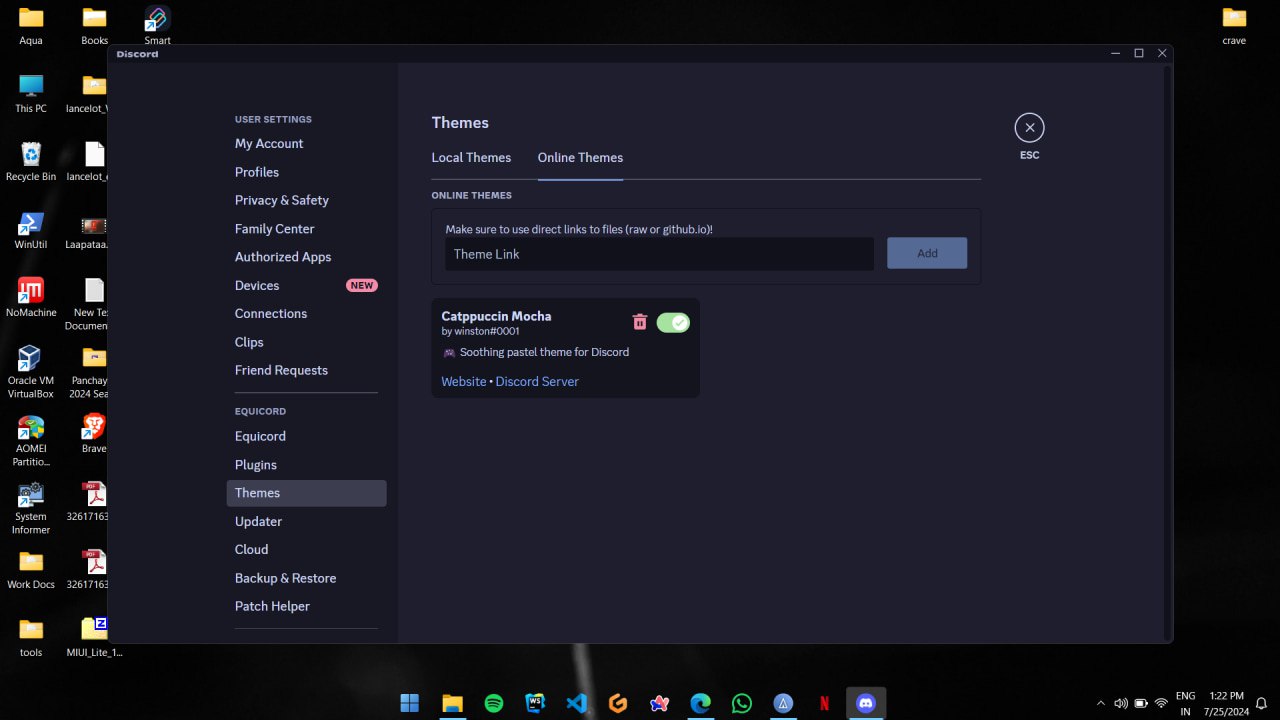Screen dimensions: 1280x720
Task: Open Clips settings
Action: click(306, 342)
